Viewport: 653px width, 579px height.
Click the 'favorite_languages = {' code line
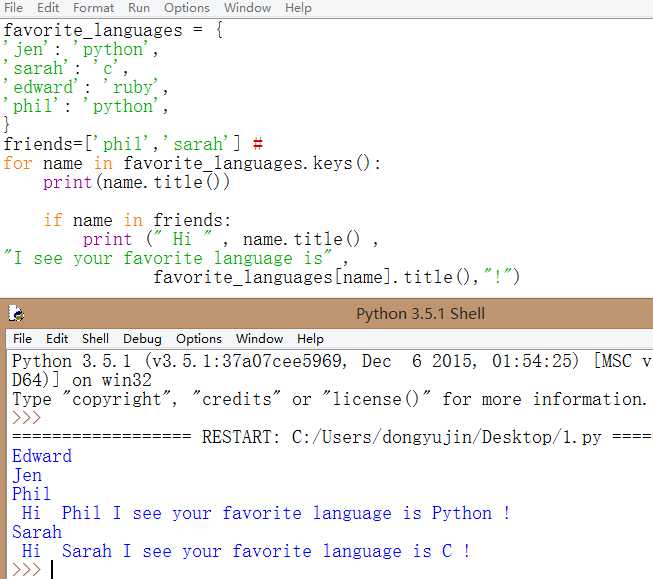point(113,30)
